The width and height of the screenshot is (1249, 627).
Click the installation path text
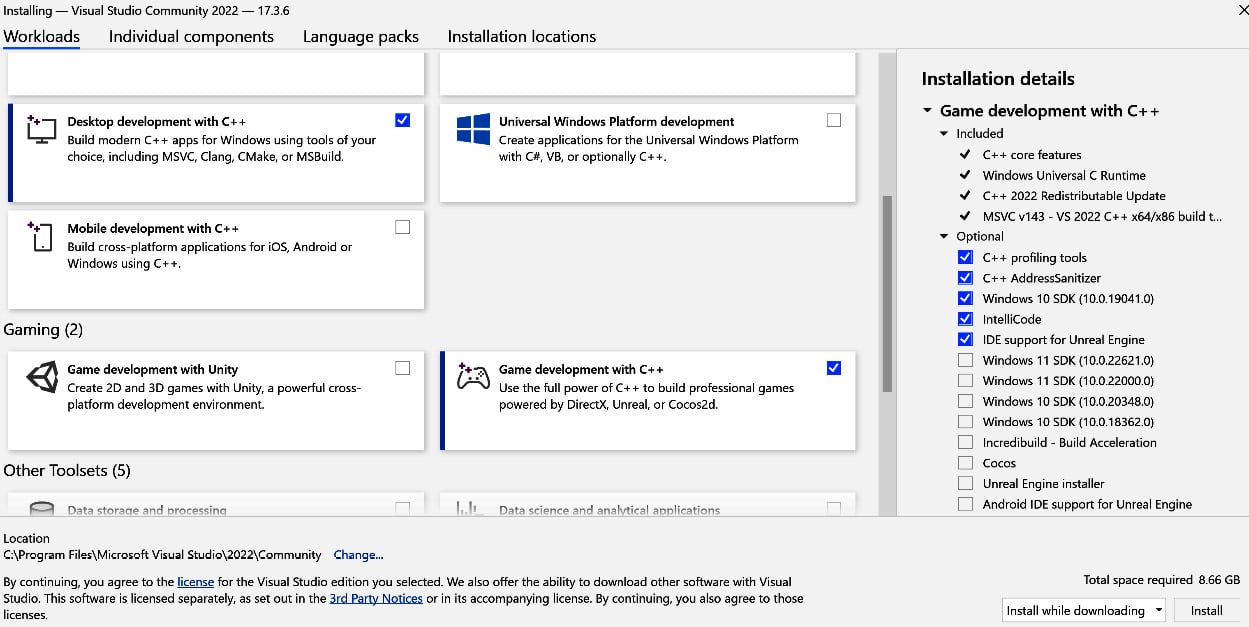(163, 555)
